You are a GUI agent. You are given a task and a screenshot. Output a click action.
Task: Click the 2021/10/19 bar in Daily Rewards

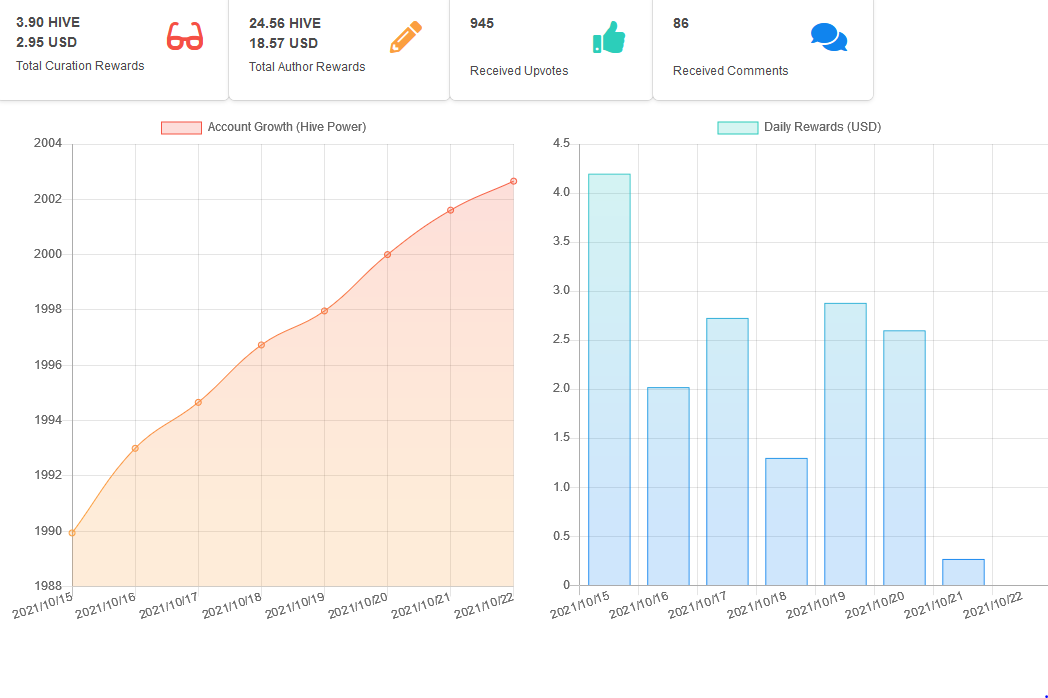pos(845,445)
